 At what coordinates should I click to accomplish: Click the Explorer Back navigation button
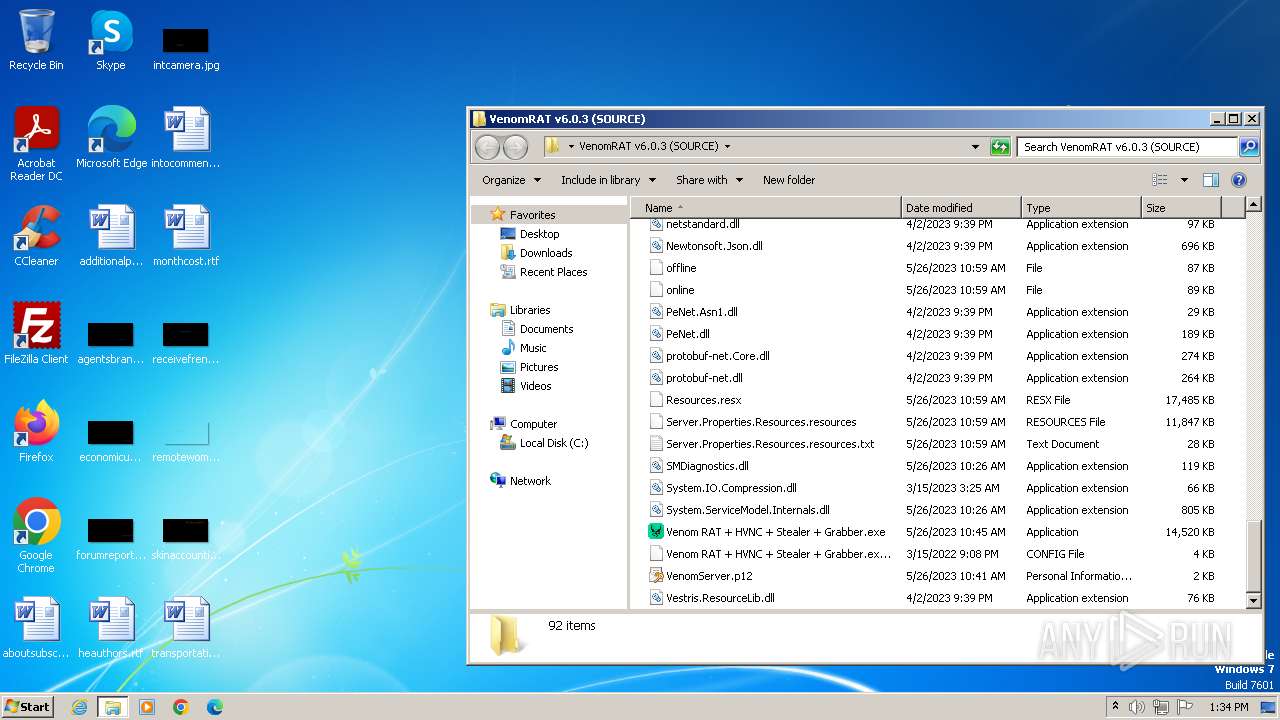(x=487, y=147)
